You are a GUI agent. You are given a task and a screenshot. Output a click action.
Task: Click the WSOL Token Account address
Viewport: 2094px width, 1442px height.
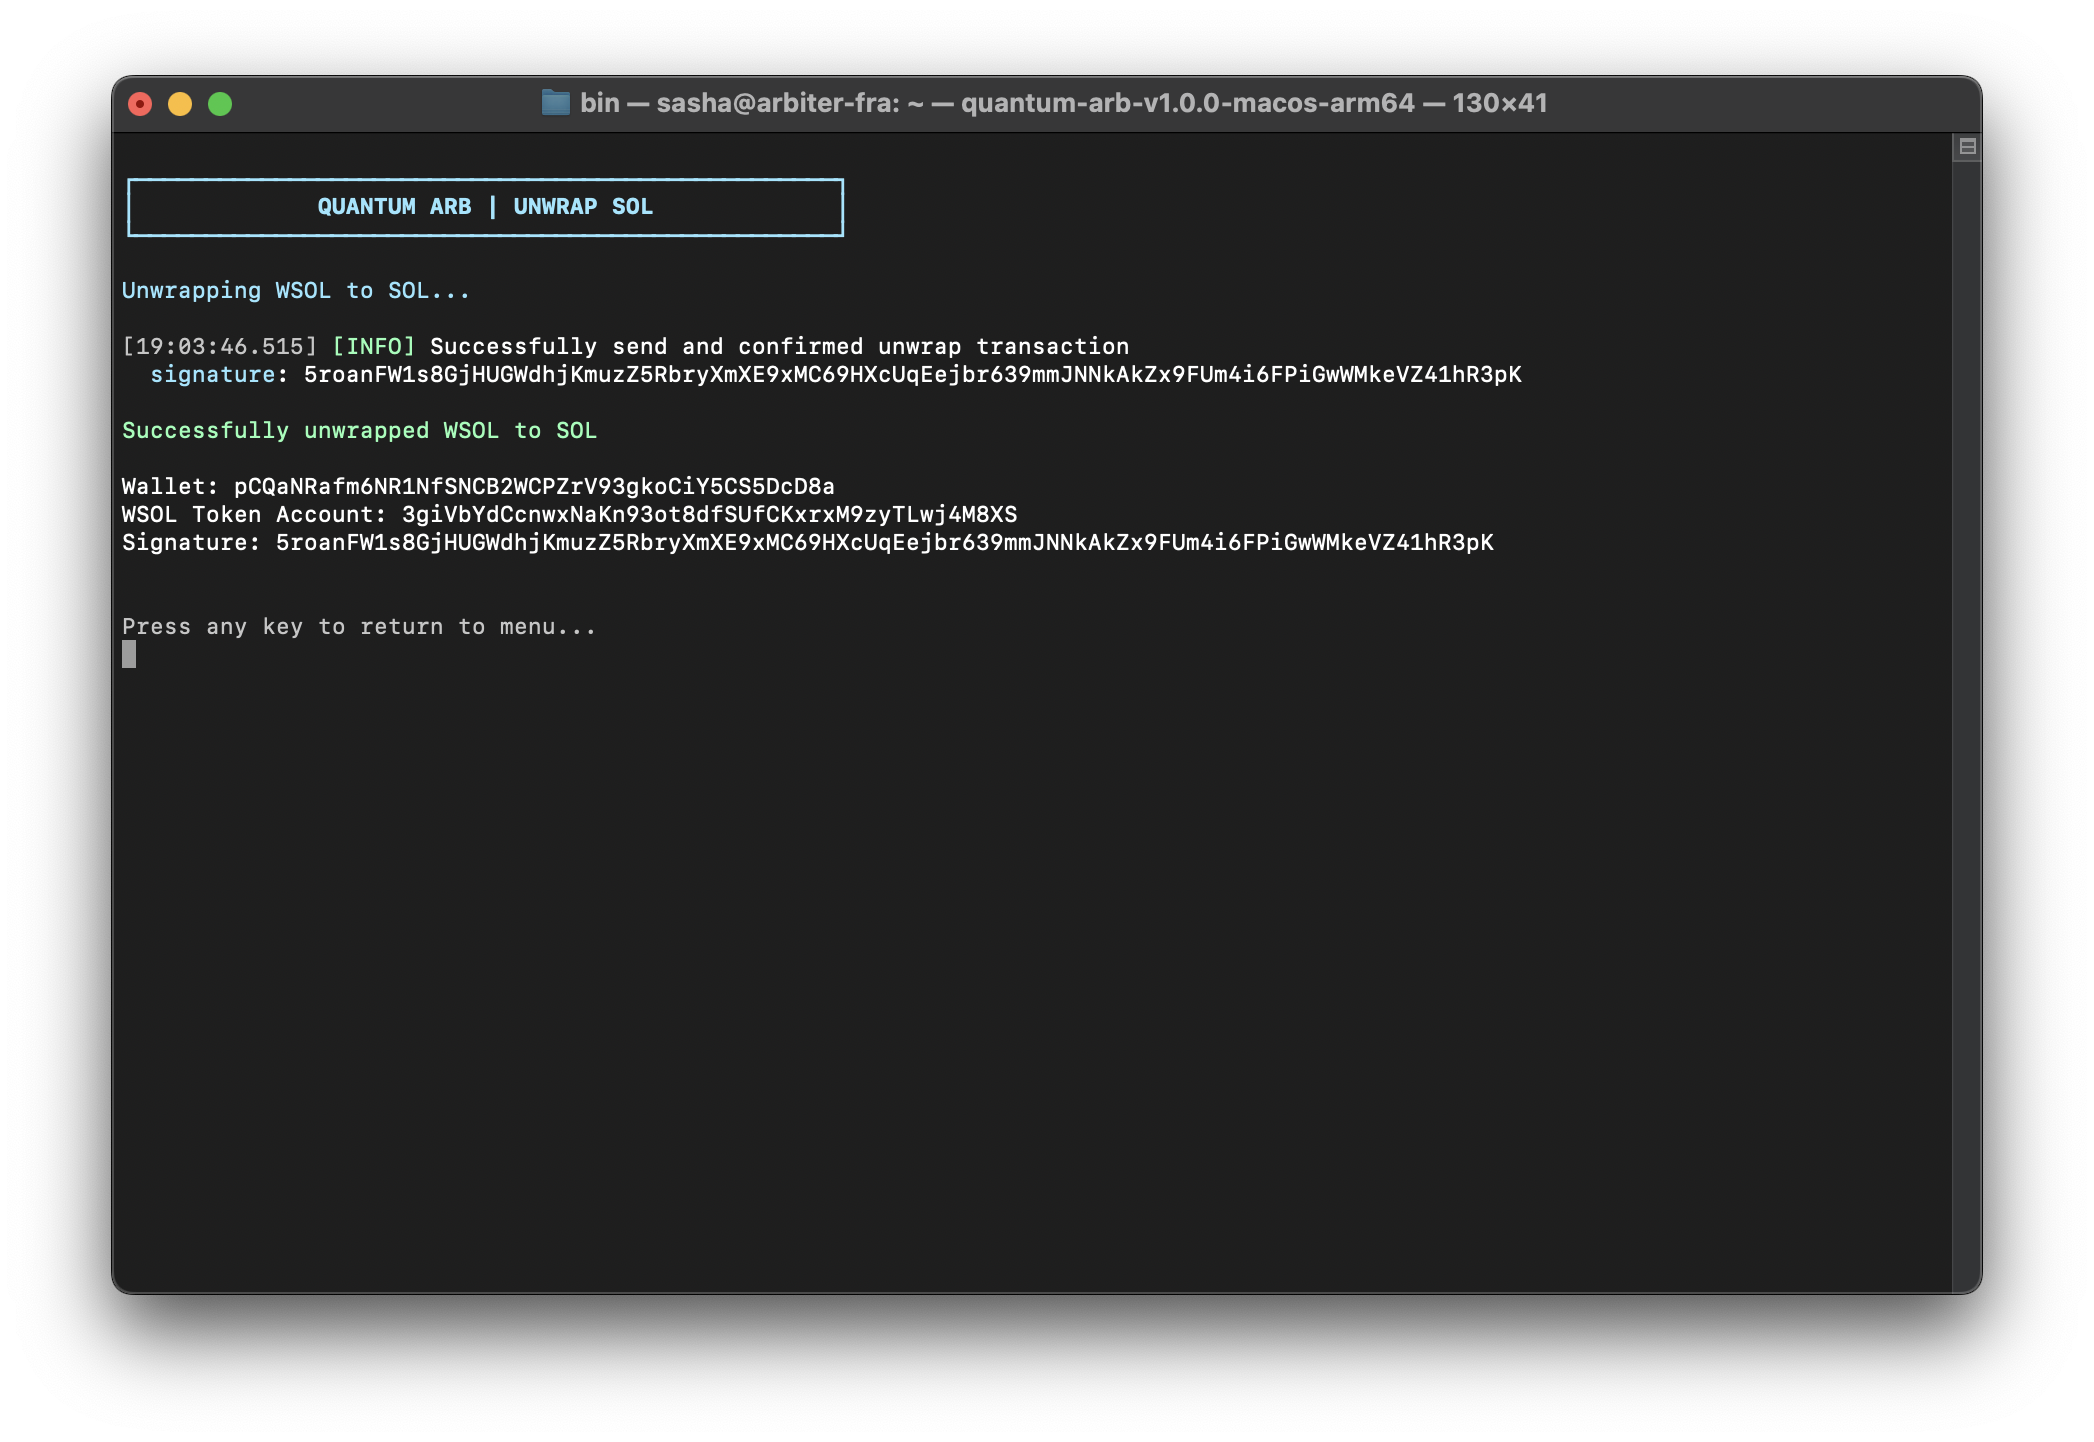(x=709, y=515)
